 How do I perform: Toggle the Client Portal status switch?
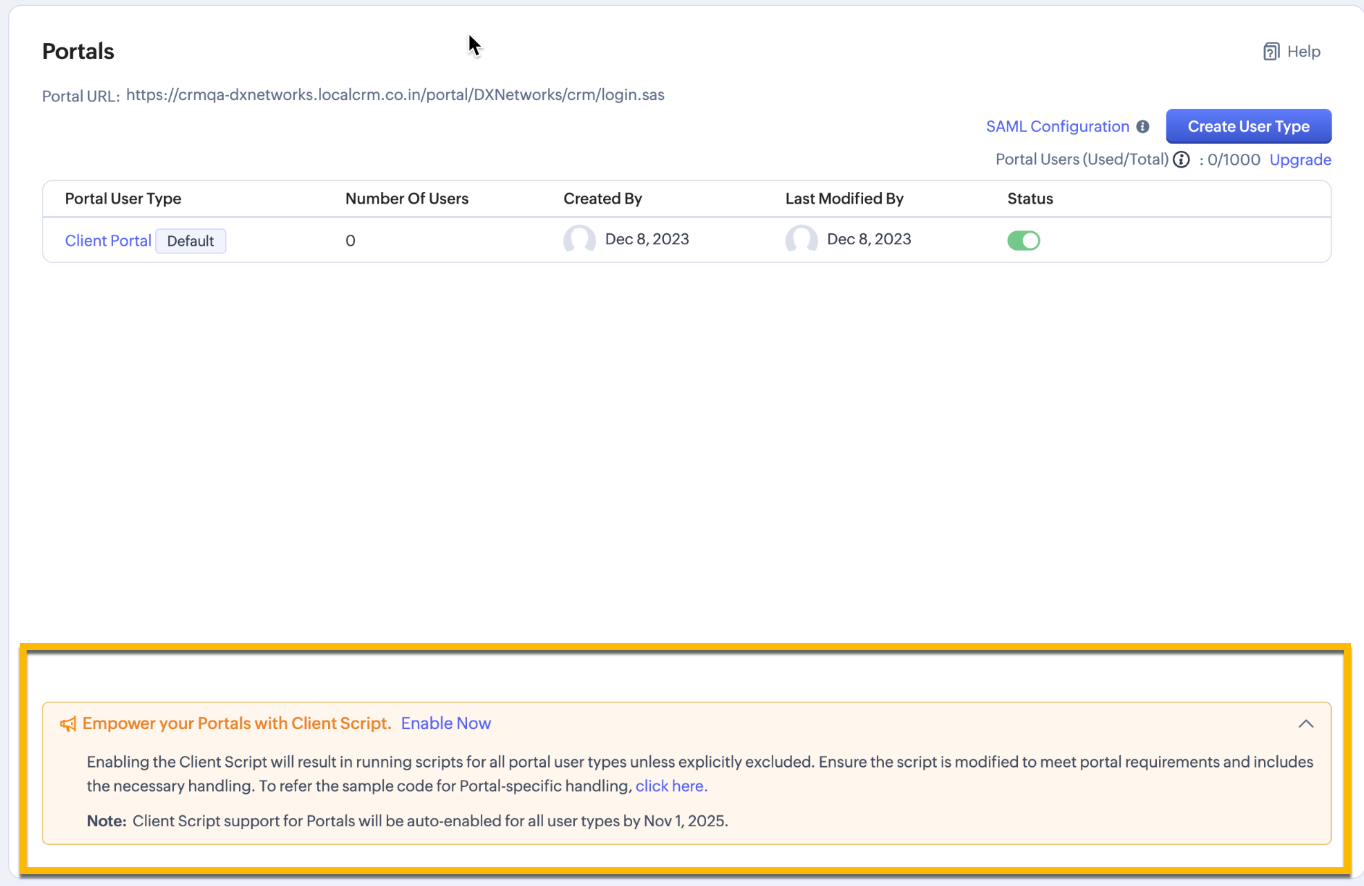[x=1024, y=240]
